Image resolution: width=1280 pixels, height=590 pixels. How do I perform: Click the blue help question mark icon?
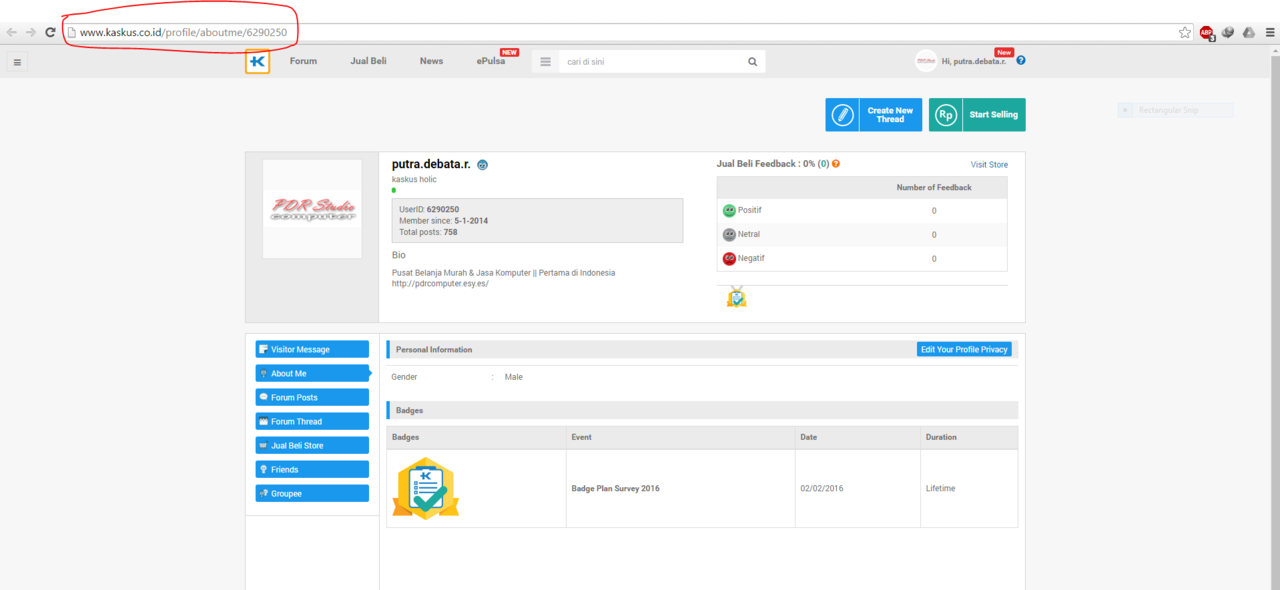click(1020, 60)
